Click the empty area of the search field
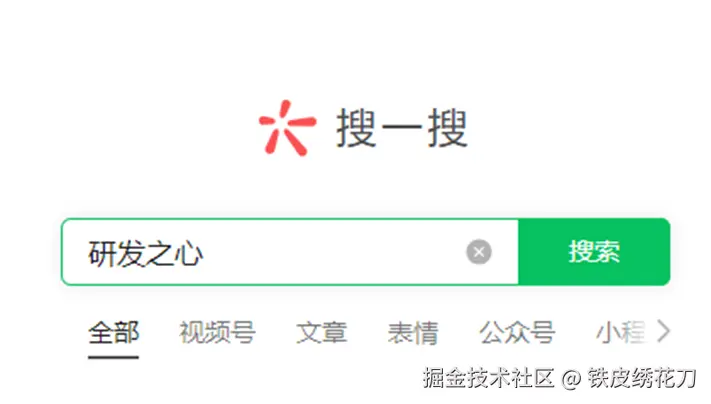 coord(333,252)
